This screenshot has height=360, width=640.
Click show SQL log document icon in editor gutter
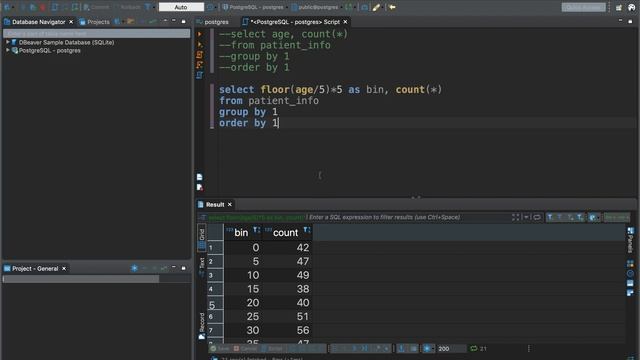point(199,177)
